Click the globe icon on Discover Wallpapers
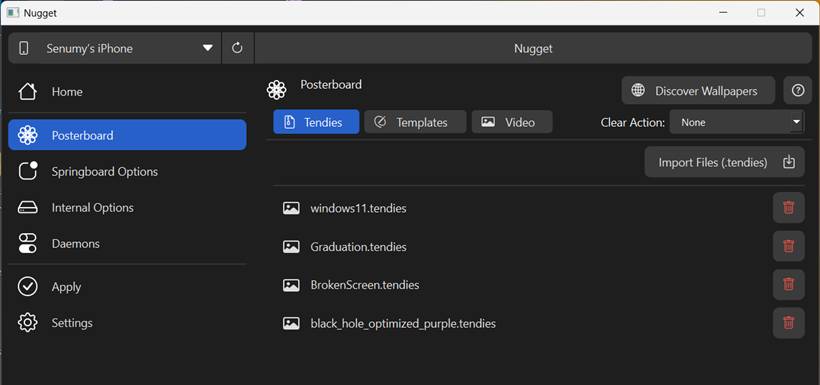 point(638,90)
